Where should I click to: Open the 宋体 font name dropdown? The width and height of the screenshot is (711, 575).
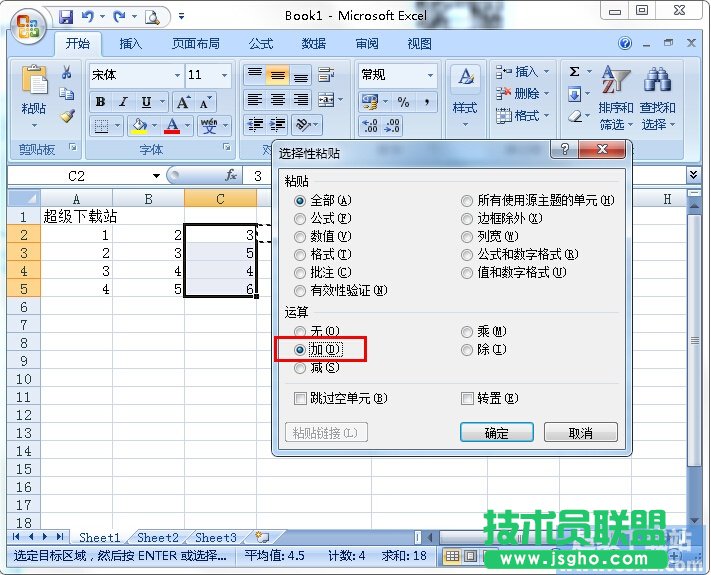pyautogui.click(x=177, y=75)
